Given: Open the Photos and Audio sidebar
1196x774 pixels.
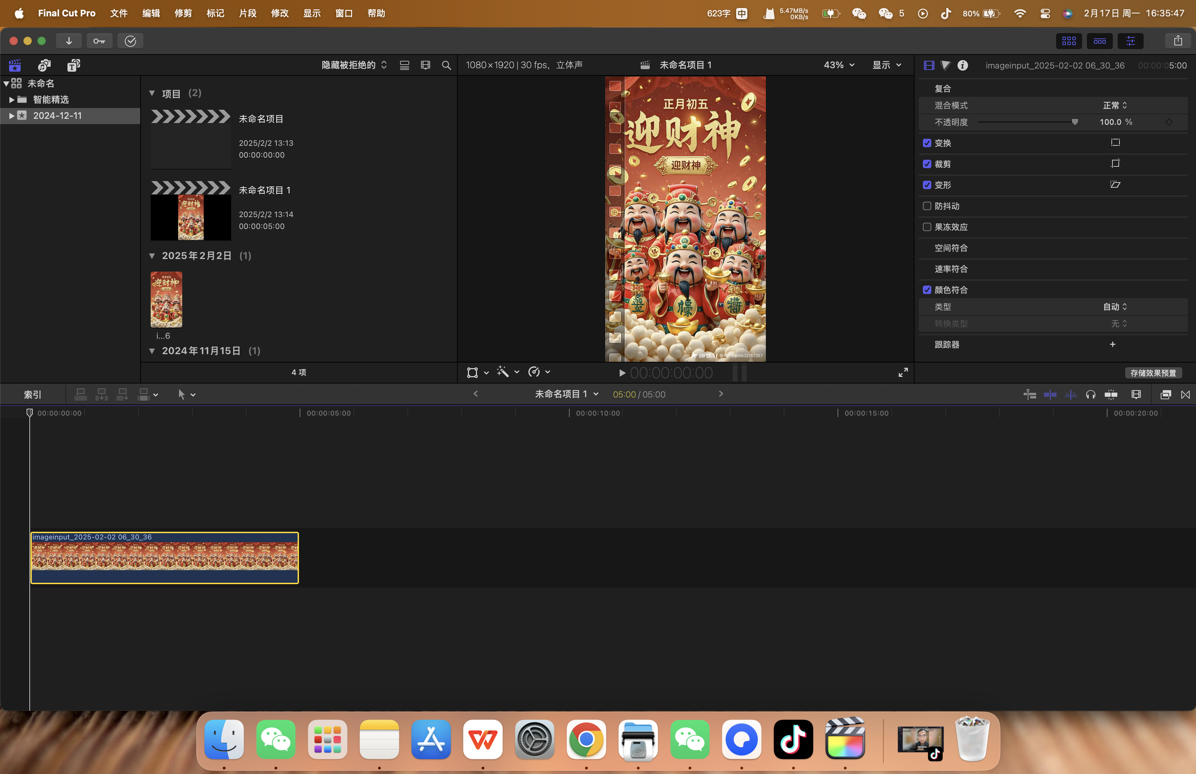Looking at the screenshot, I should pyautogui.click(x=43, y=65).
